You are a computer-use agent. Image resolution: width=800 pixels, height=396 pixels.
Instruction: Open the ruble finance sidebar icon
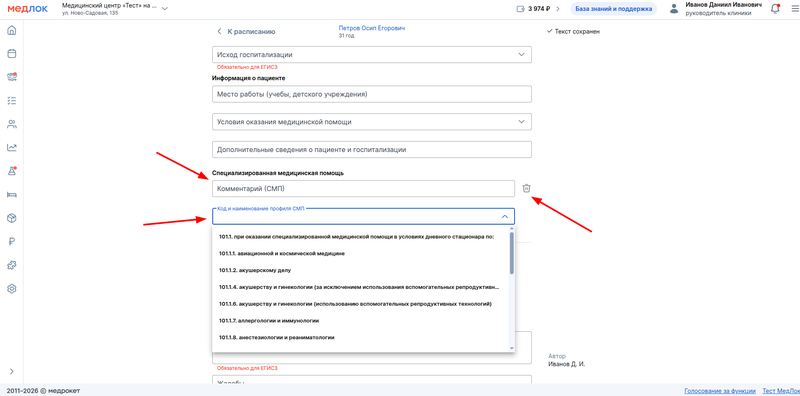tap(12, 242)
